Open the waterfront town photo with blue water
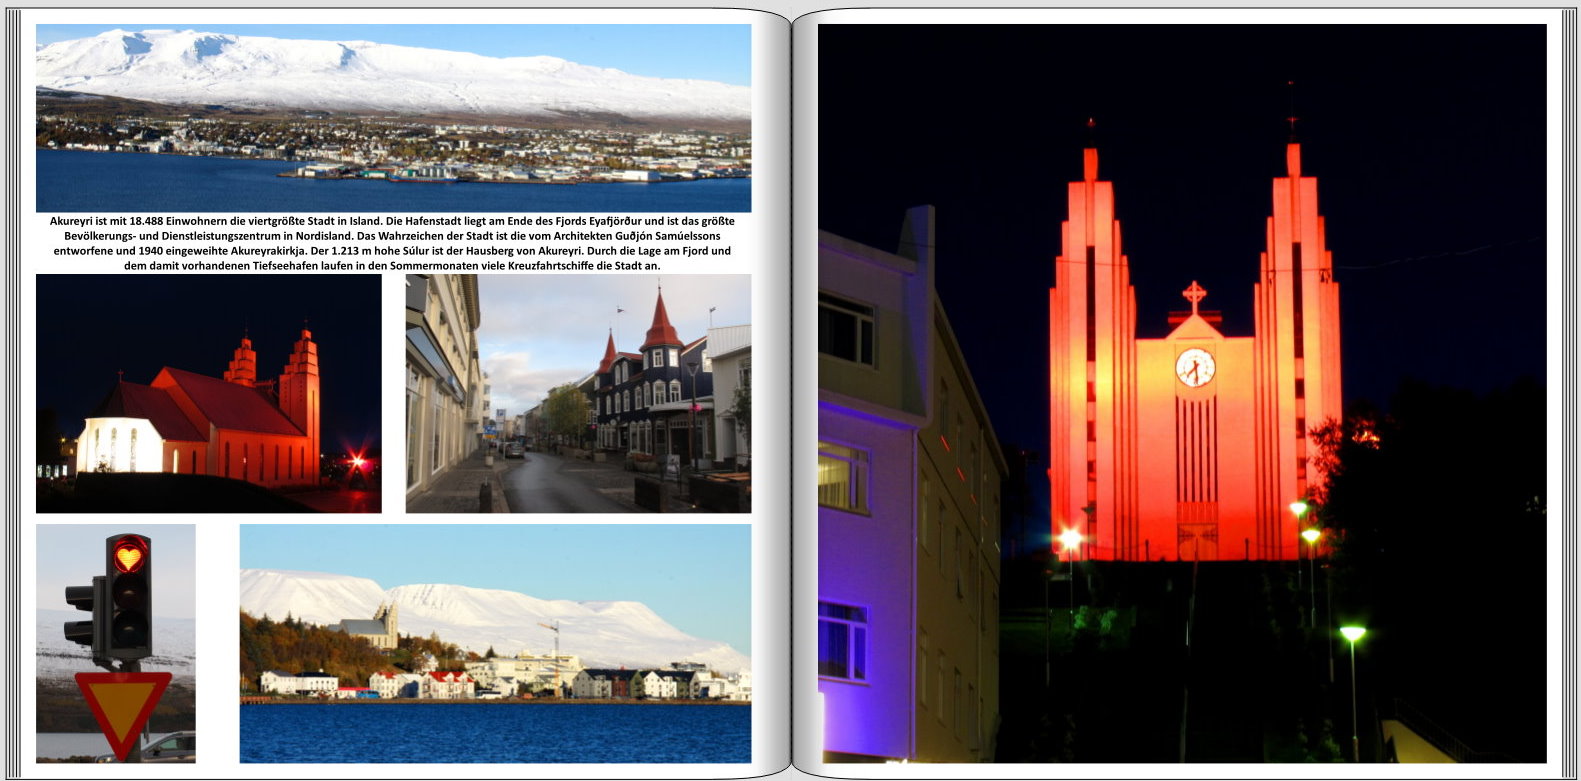 pyautogui.click(x=495, y=643)
